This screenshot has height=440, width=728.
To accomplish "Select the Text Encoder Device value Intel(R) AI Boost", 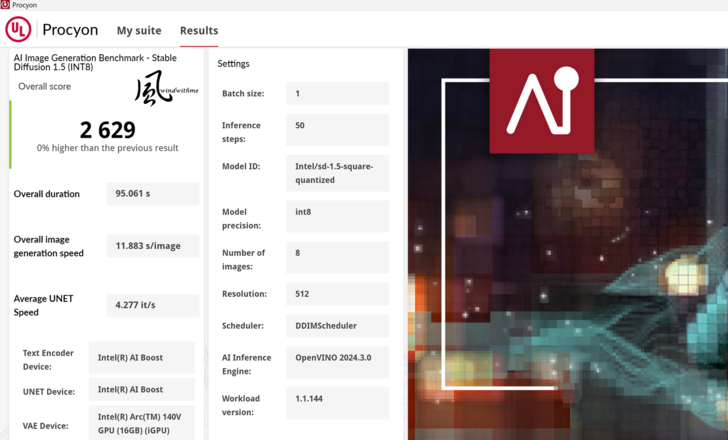I will [x=142, y=358].
